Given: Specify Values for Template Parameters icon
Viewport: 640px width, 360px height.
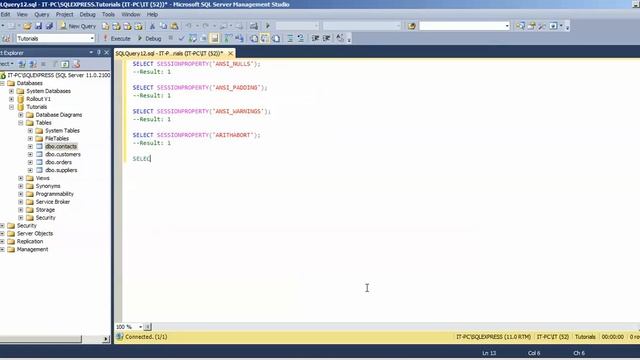Looking at the screenshot, I should click(x=340, y=38).
